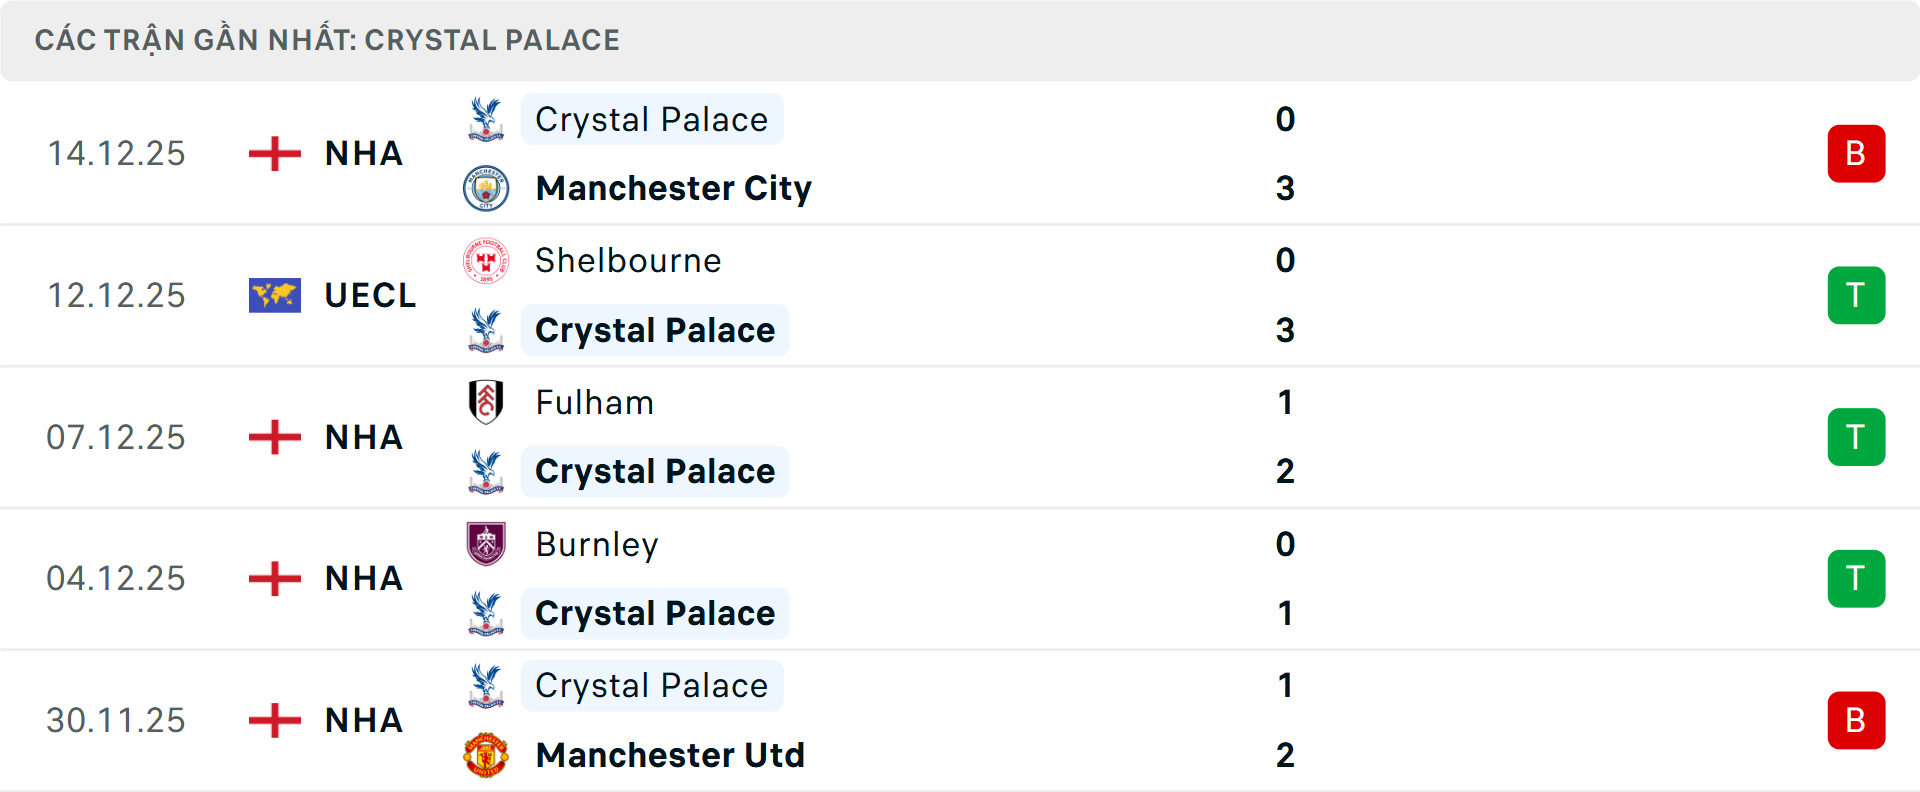
Task: Click the Fulham club crest
Action: 486,402
